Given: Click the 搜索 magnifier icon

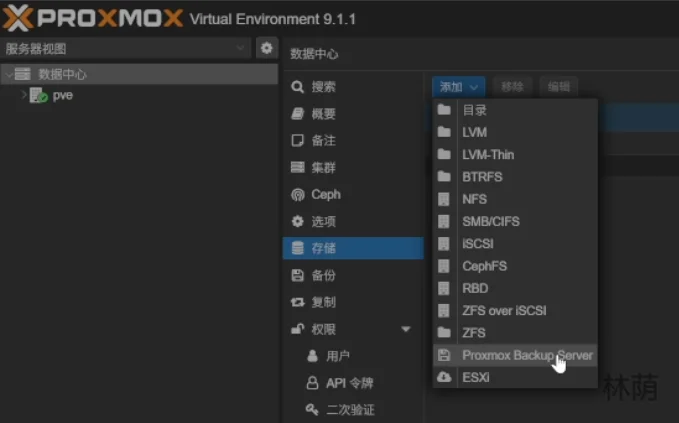Looking at the screenshot, I should 297,87.
